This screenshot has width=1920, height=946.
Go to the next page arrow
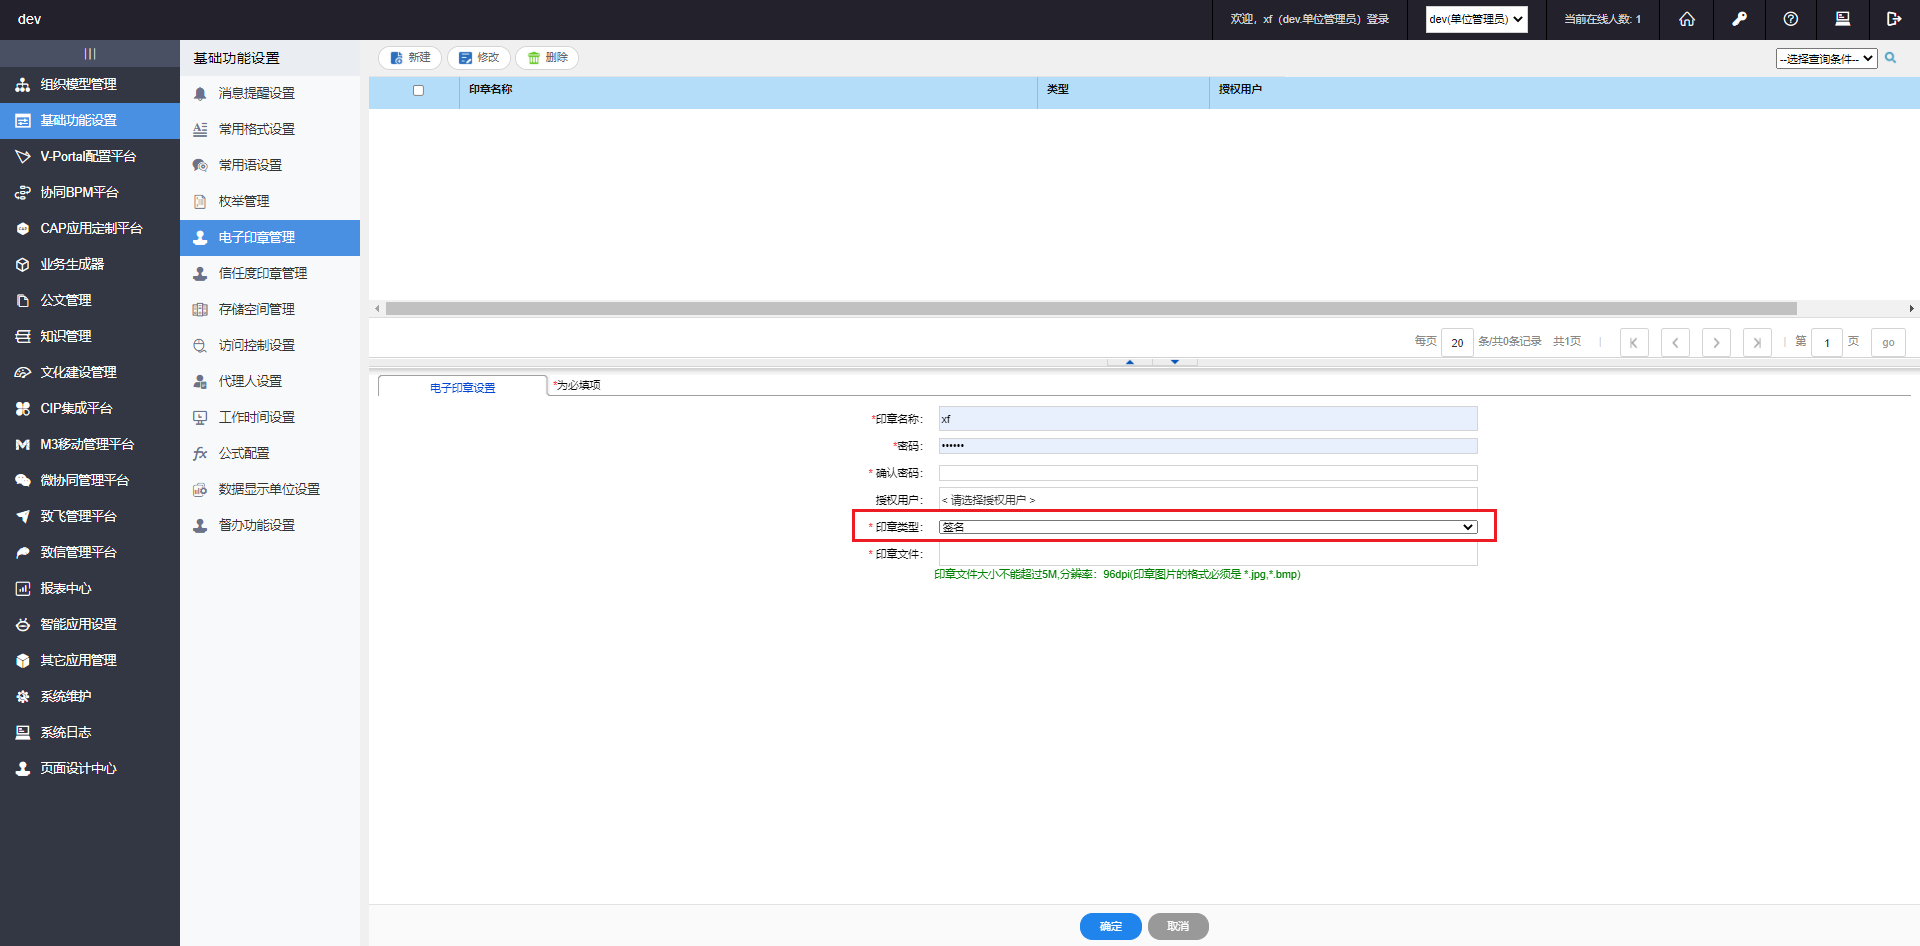pyautogui.click(x=1716, y=343)
